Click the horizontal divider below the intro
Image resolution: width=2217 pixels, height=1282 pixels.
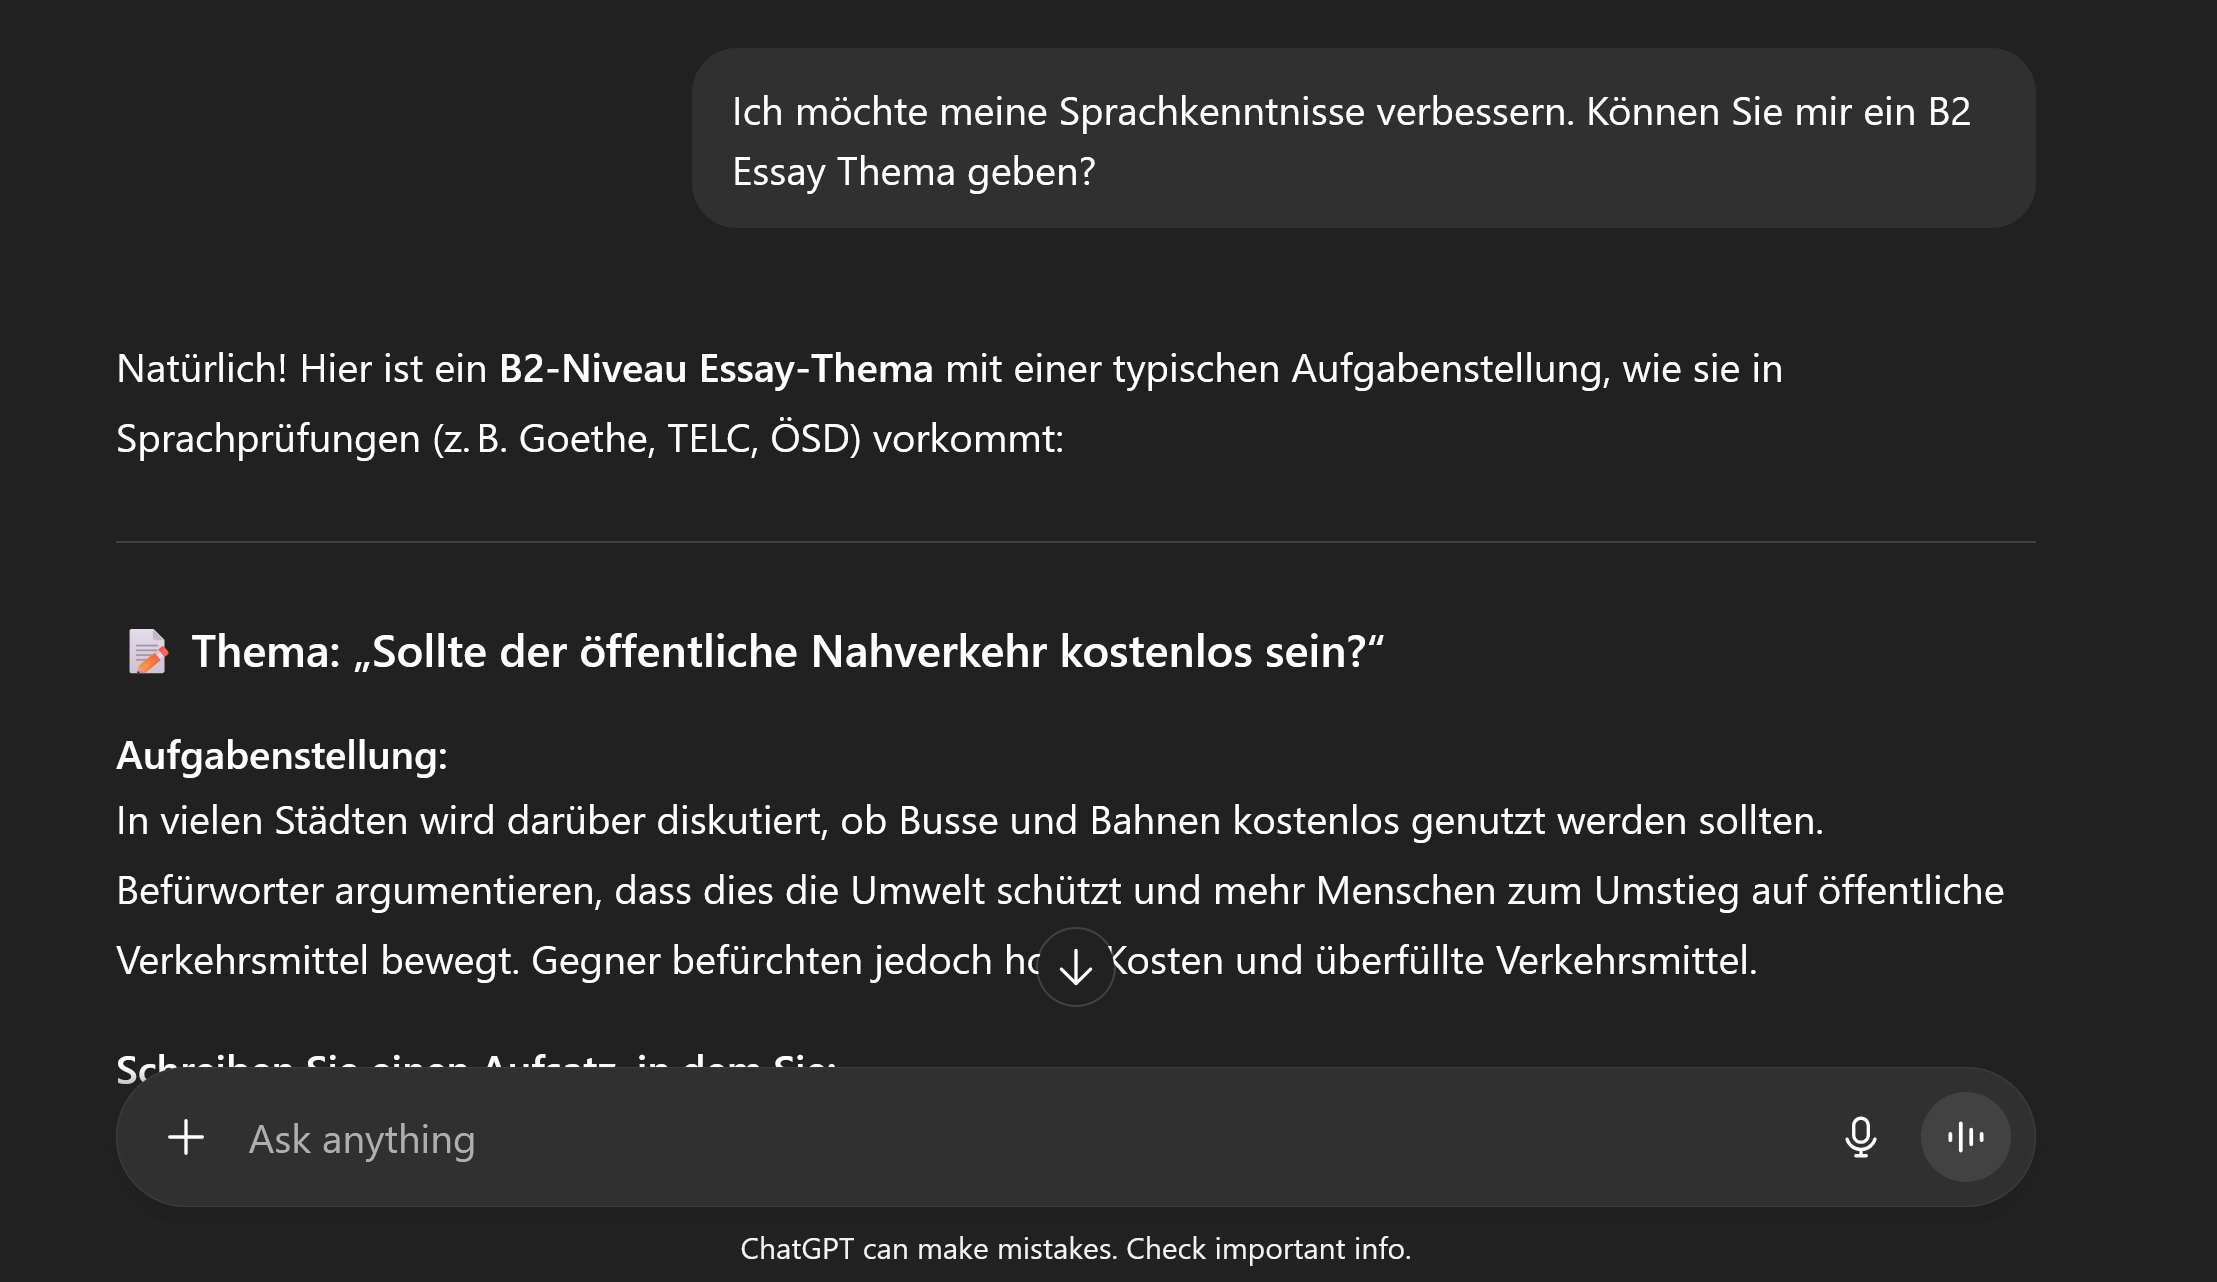(x=1075, y=542)
